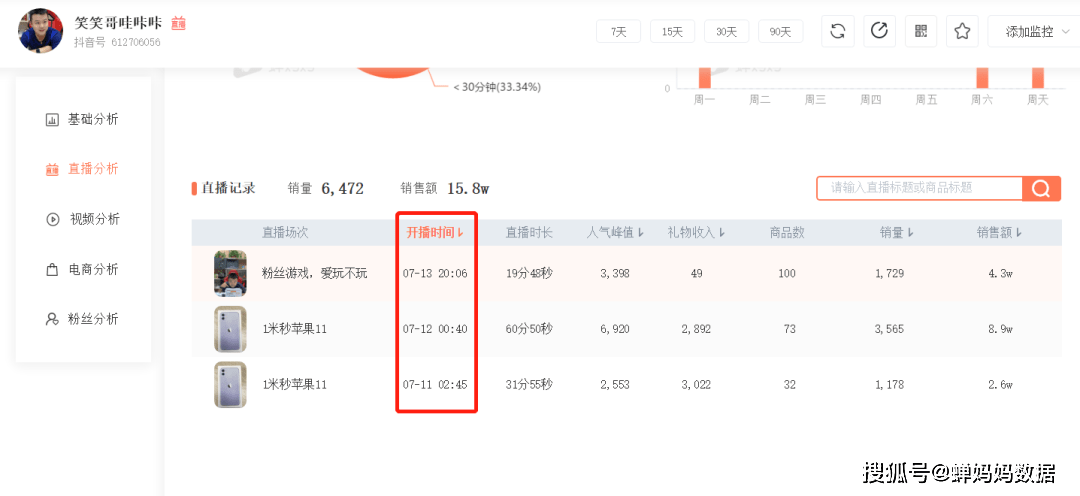Viewport: 1080px width, 496px height.
Task: Select the 30天 time range
Action: tap(726, 32)
